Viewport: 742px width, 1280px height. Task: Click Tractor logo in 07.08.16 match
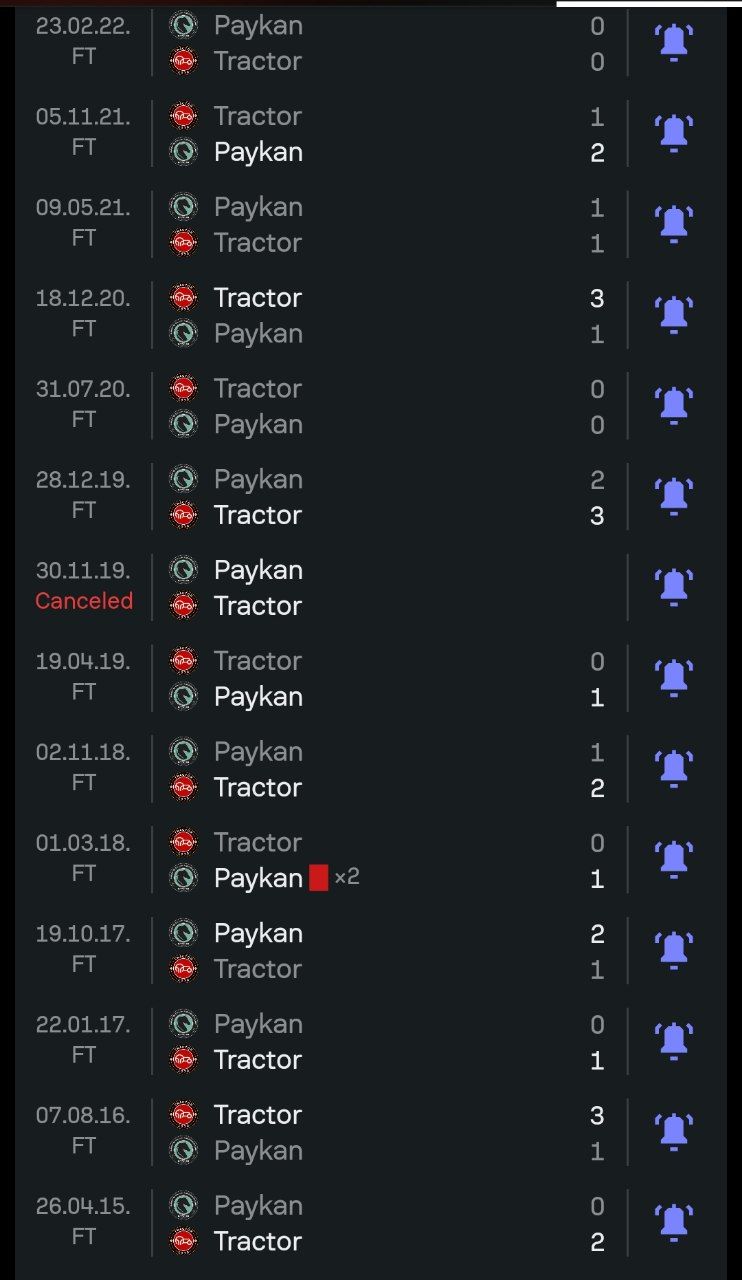[x=183, y=1114]
